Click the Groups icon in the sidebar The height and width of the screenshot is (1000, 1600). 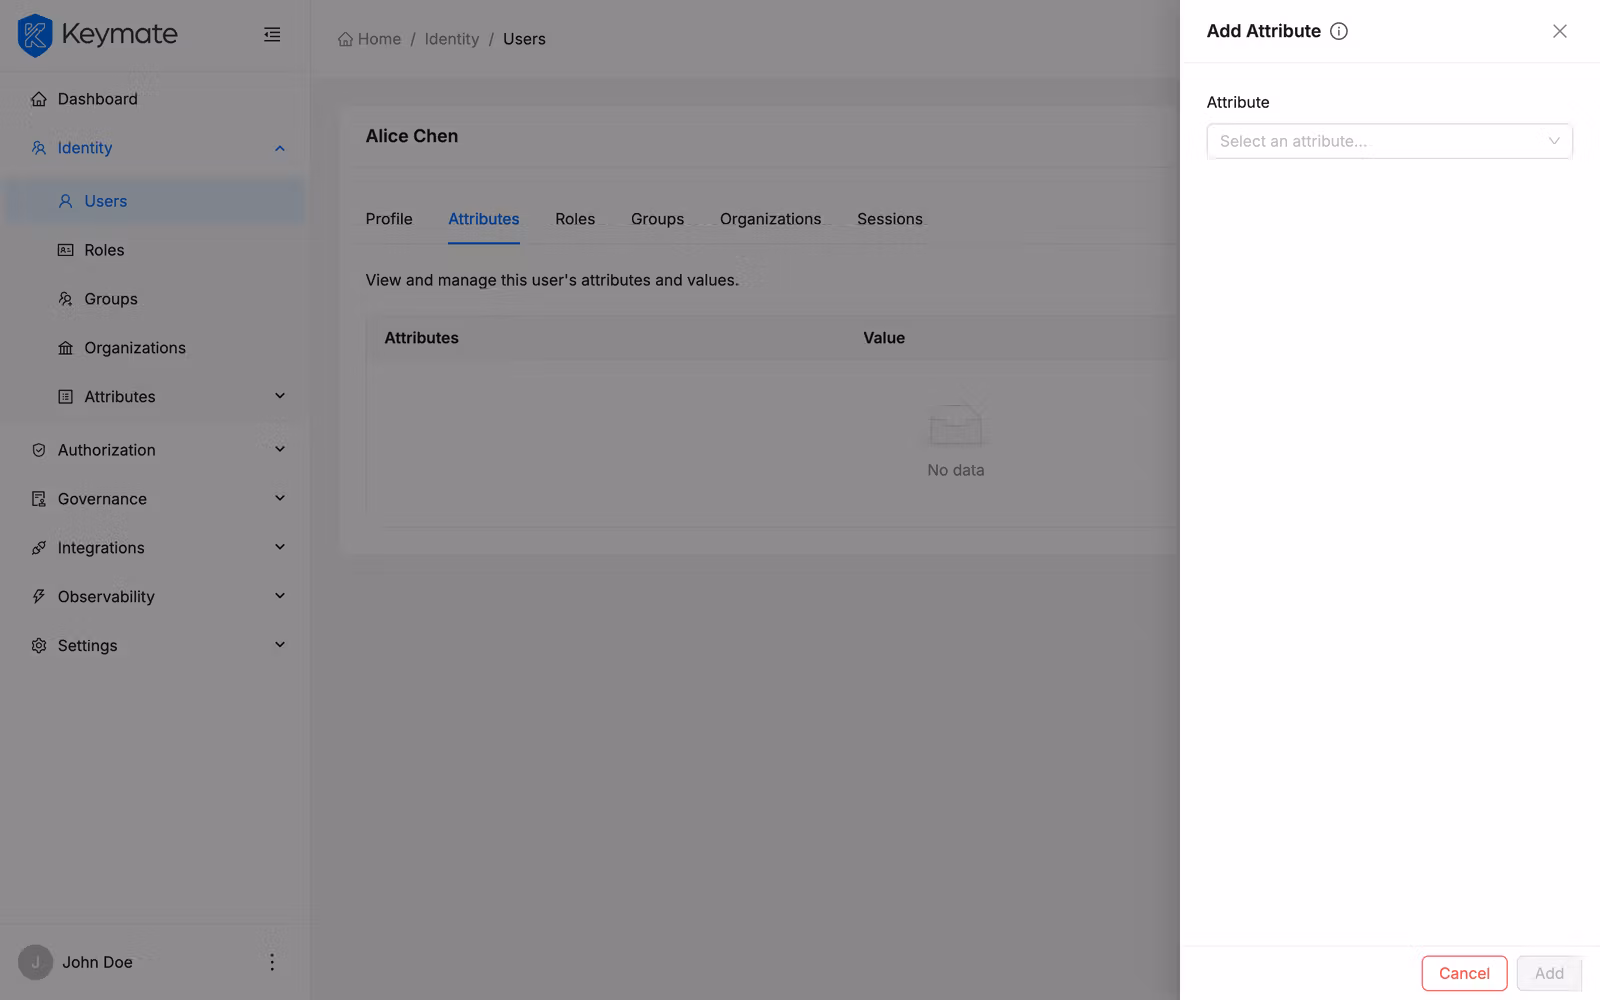click(x=64, y=298)
